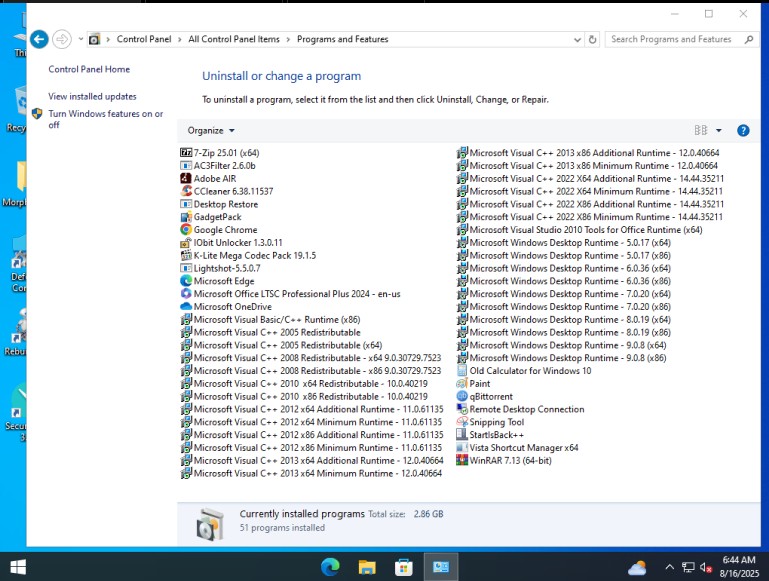Click the IObit Unlocker icon
Screen dimensions: 769x581
pos(186,242)
